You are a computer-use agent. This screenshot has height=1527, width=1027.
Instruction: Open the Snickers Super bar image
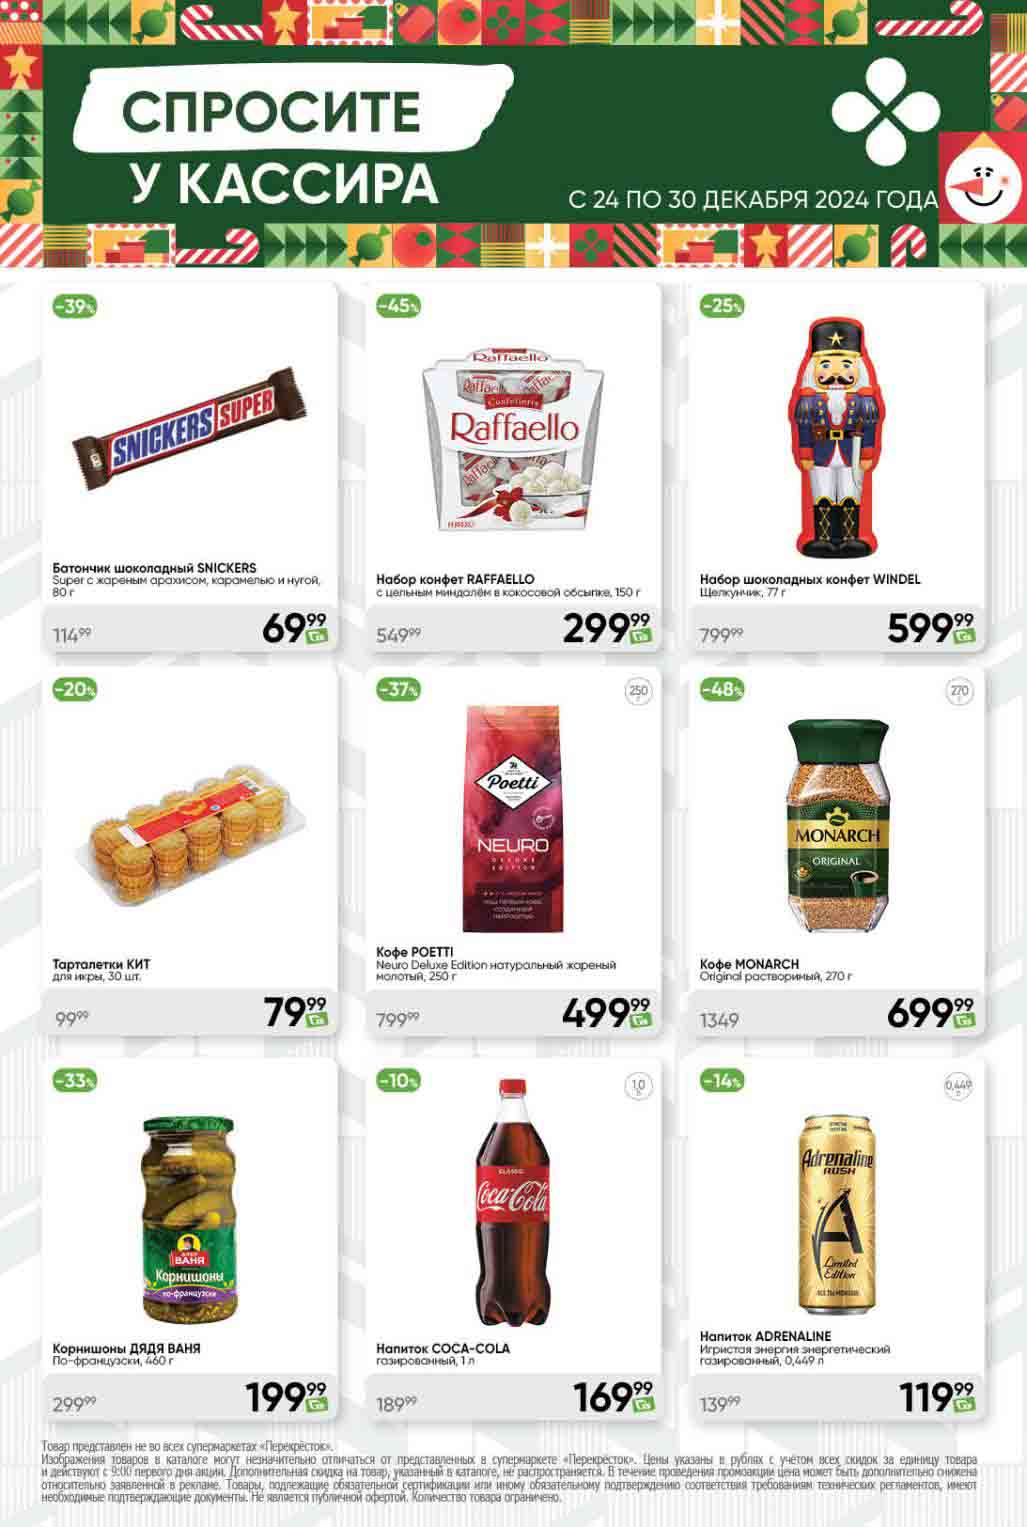point(189,427)
